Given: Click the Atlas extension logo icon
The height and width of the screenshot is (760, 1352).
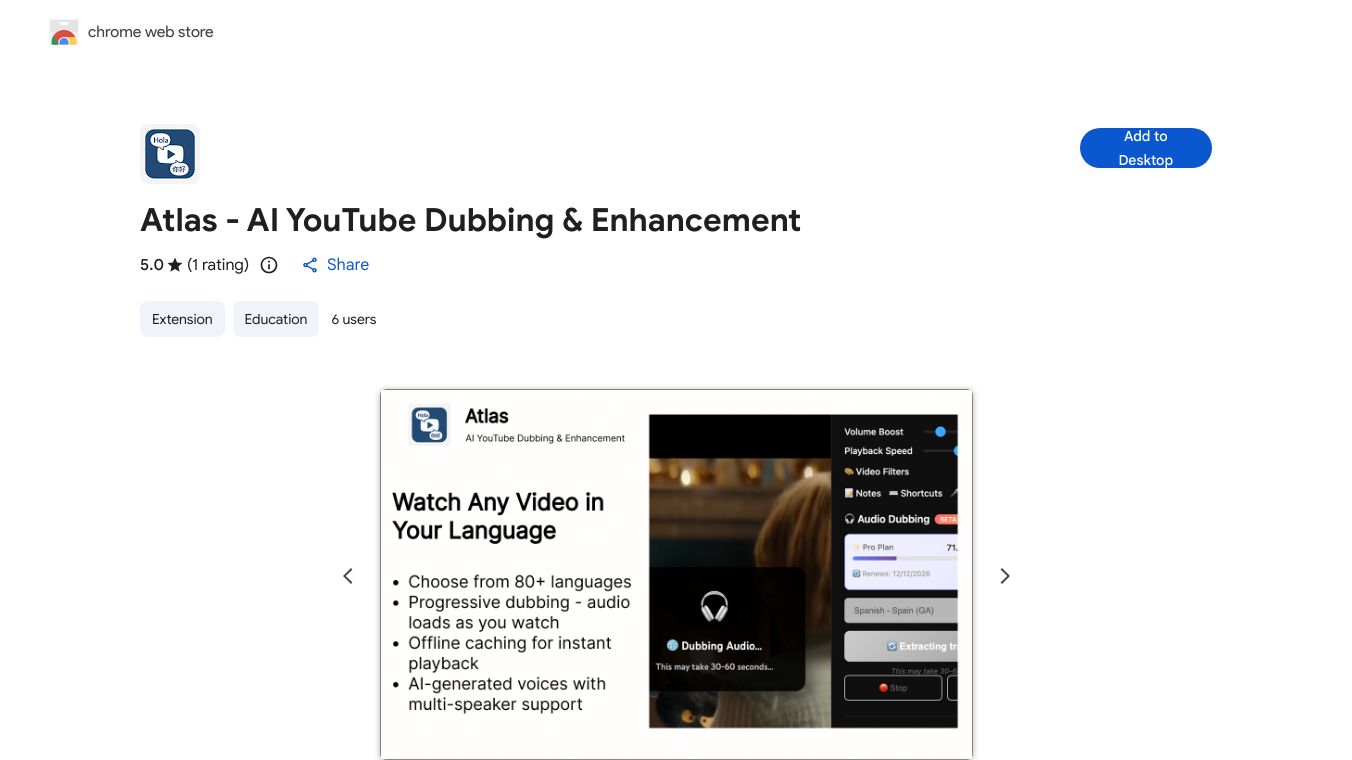Looking at the screenshot, I should (x=170, y=154).
